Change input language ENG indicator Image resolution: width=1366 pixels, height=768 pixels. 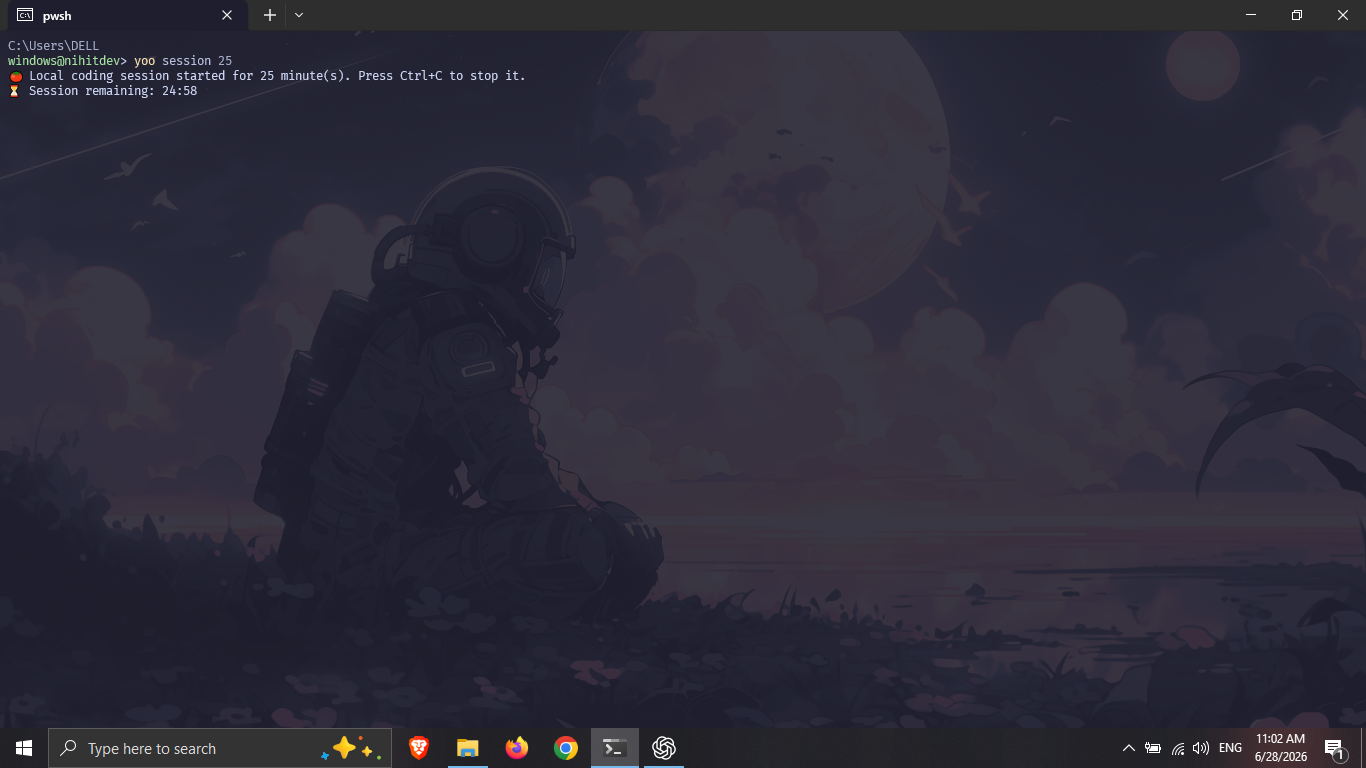click(x=1230, y=748)
